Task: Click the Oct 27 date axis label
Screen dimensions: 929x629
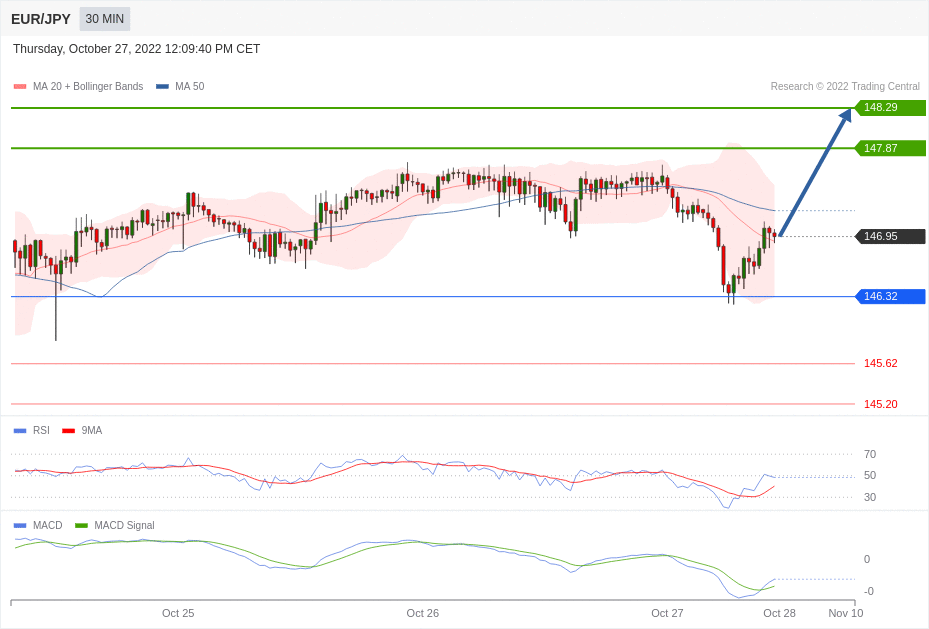Action: click(667, 613)
